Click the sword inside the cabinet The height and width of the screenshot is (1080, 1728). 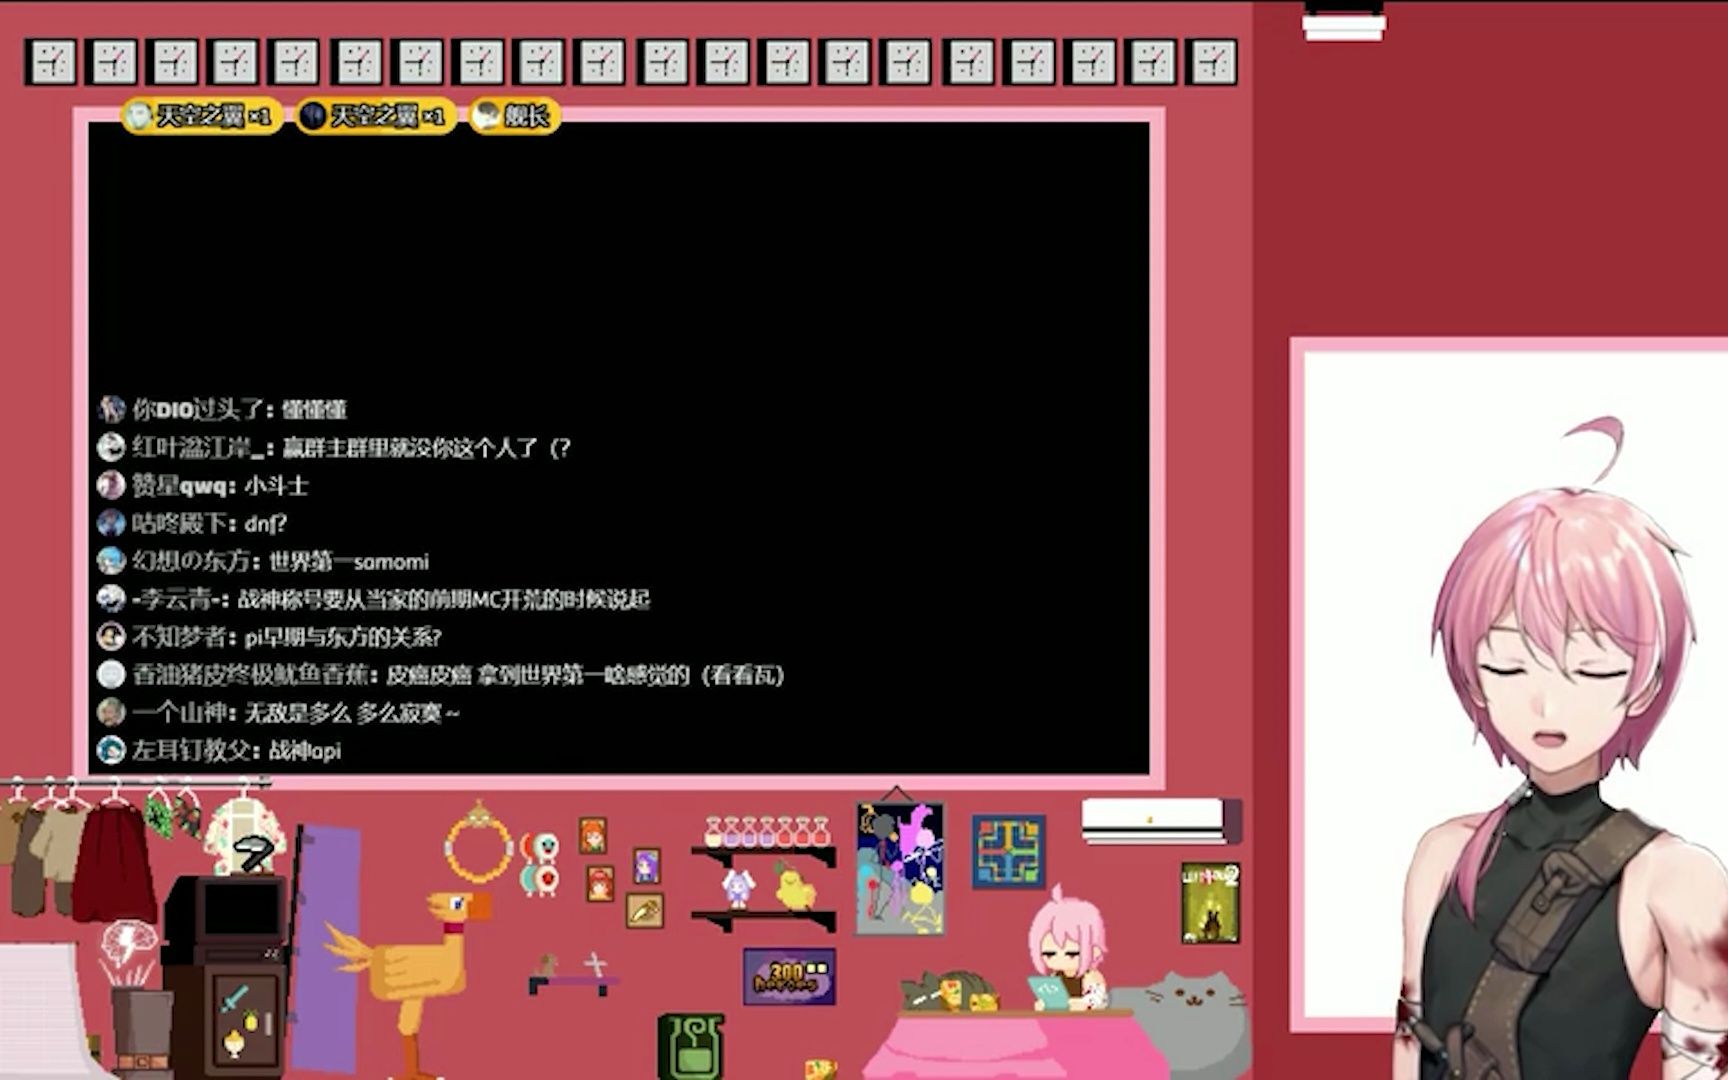234,997
